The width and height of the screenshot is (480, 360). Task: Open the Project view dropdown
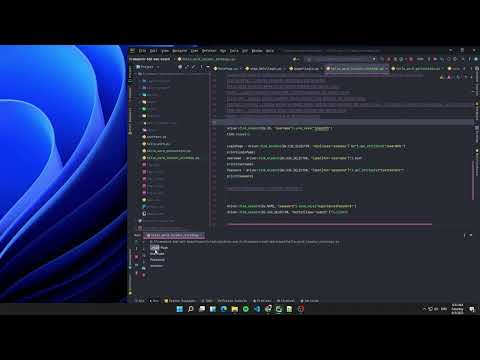pyautogui.click(x=148, y=67)
